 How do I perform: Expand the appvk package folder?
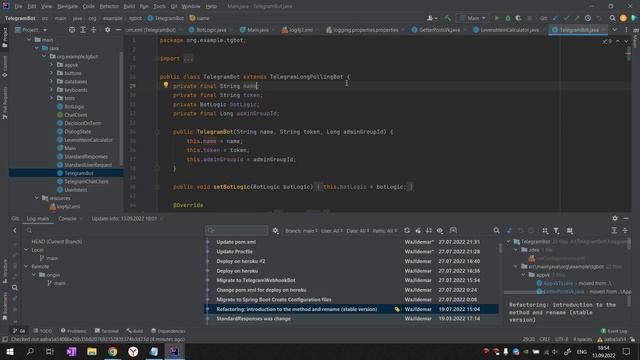51,65
